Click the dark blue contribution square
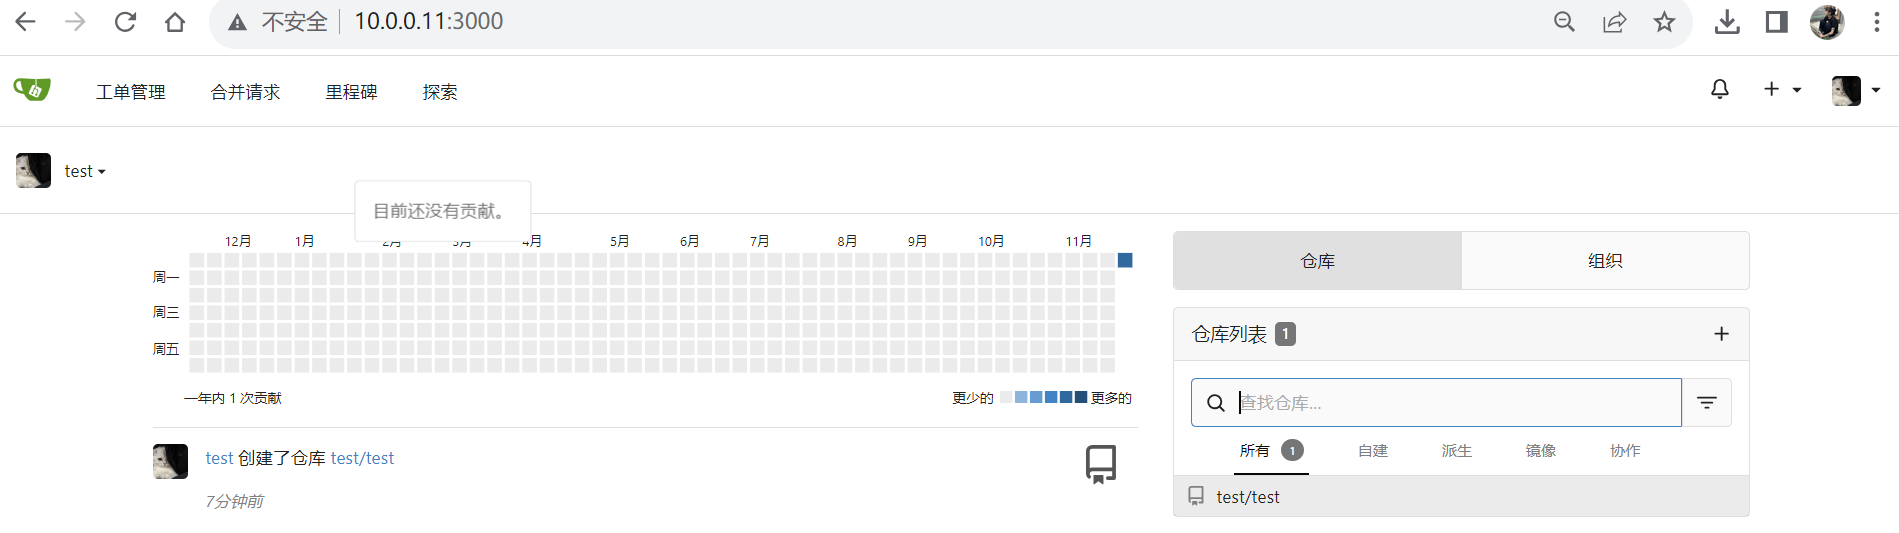The height and width of the screenshot is (533, 1899). (x=1125, y=260)
